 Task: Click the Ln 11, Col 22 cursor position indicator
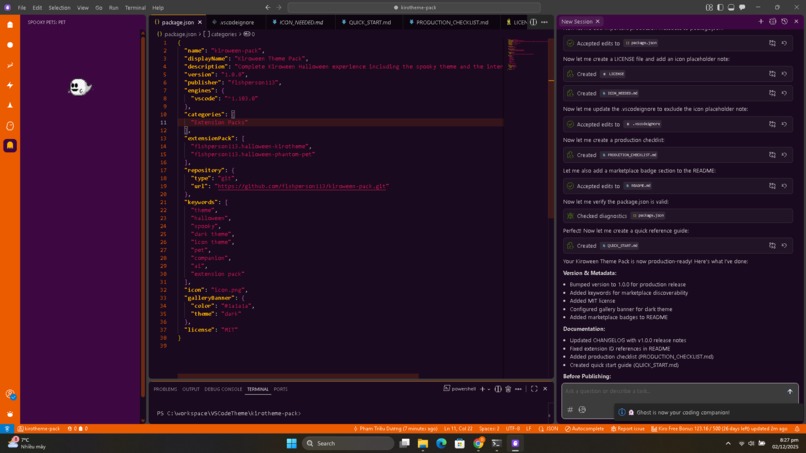[x=458, y=428]
